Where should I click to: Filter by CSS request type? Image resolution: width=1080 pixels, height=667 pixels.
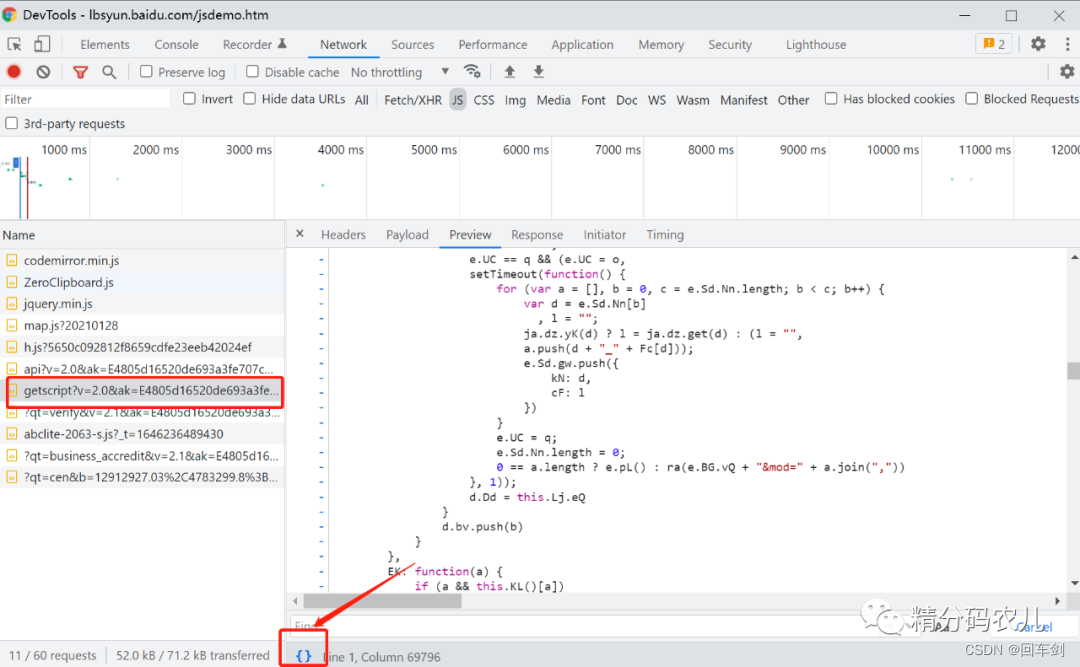[x=484, y=100]
